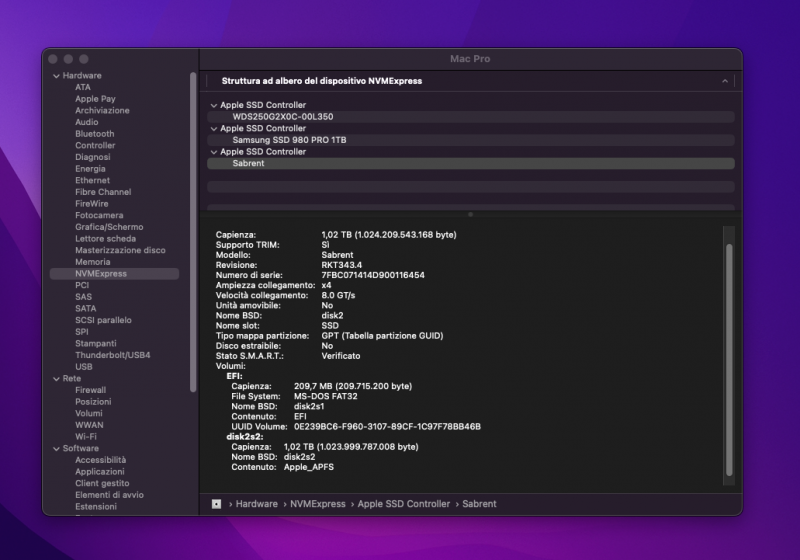The height and width of the screenshot is (560, 800).
Task: Collapse the NVMExpress device tree header chevron
Action: click(x=724, y=81)
